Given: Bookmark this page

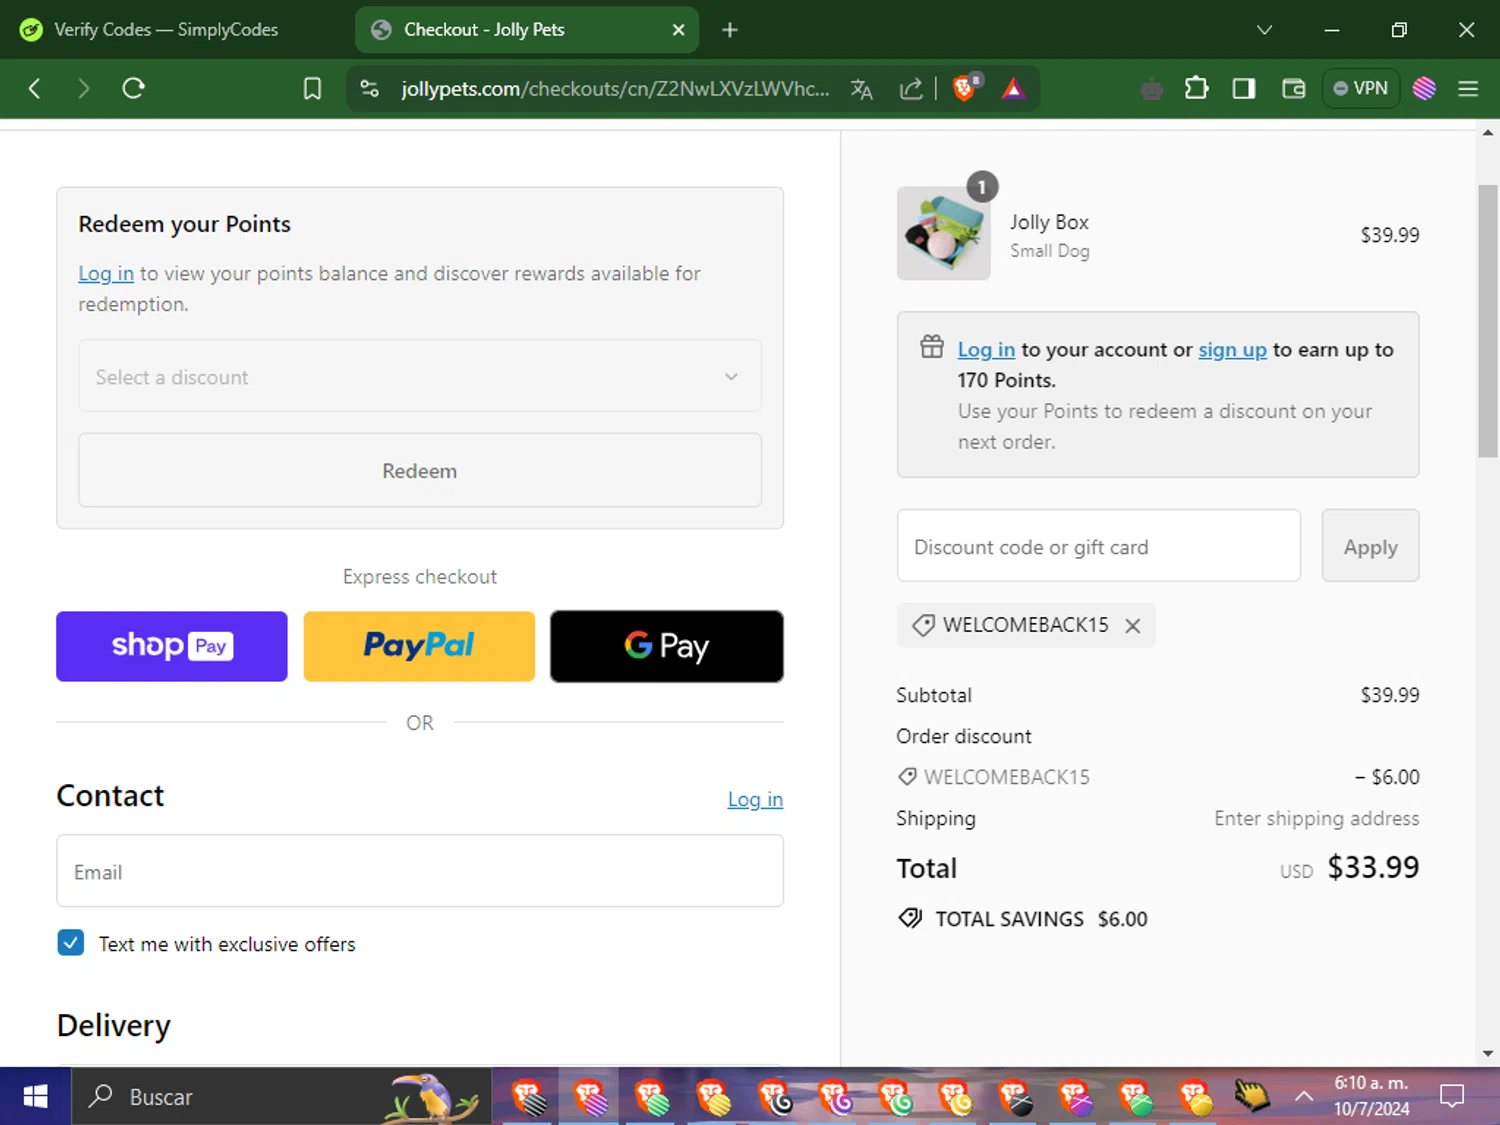Looking at the screenshot, I should click(312, 89).
